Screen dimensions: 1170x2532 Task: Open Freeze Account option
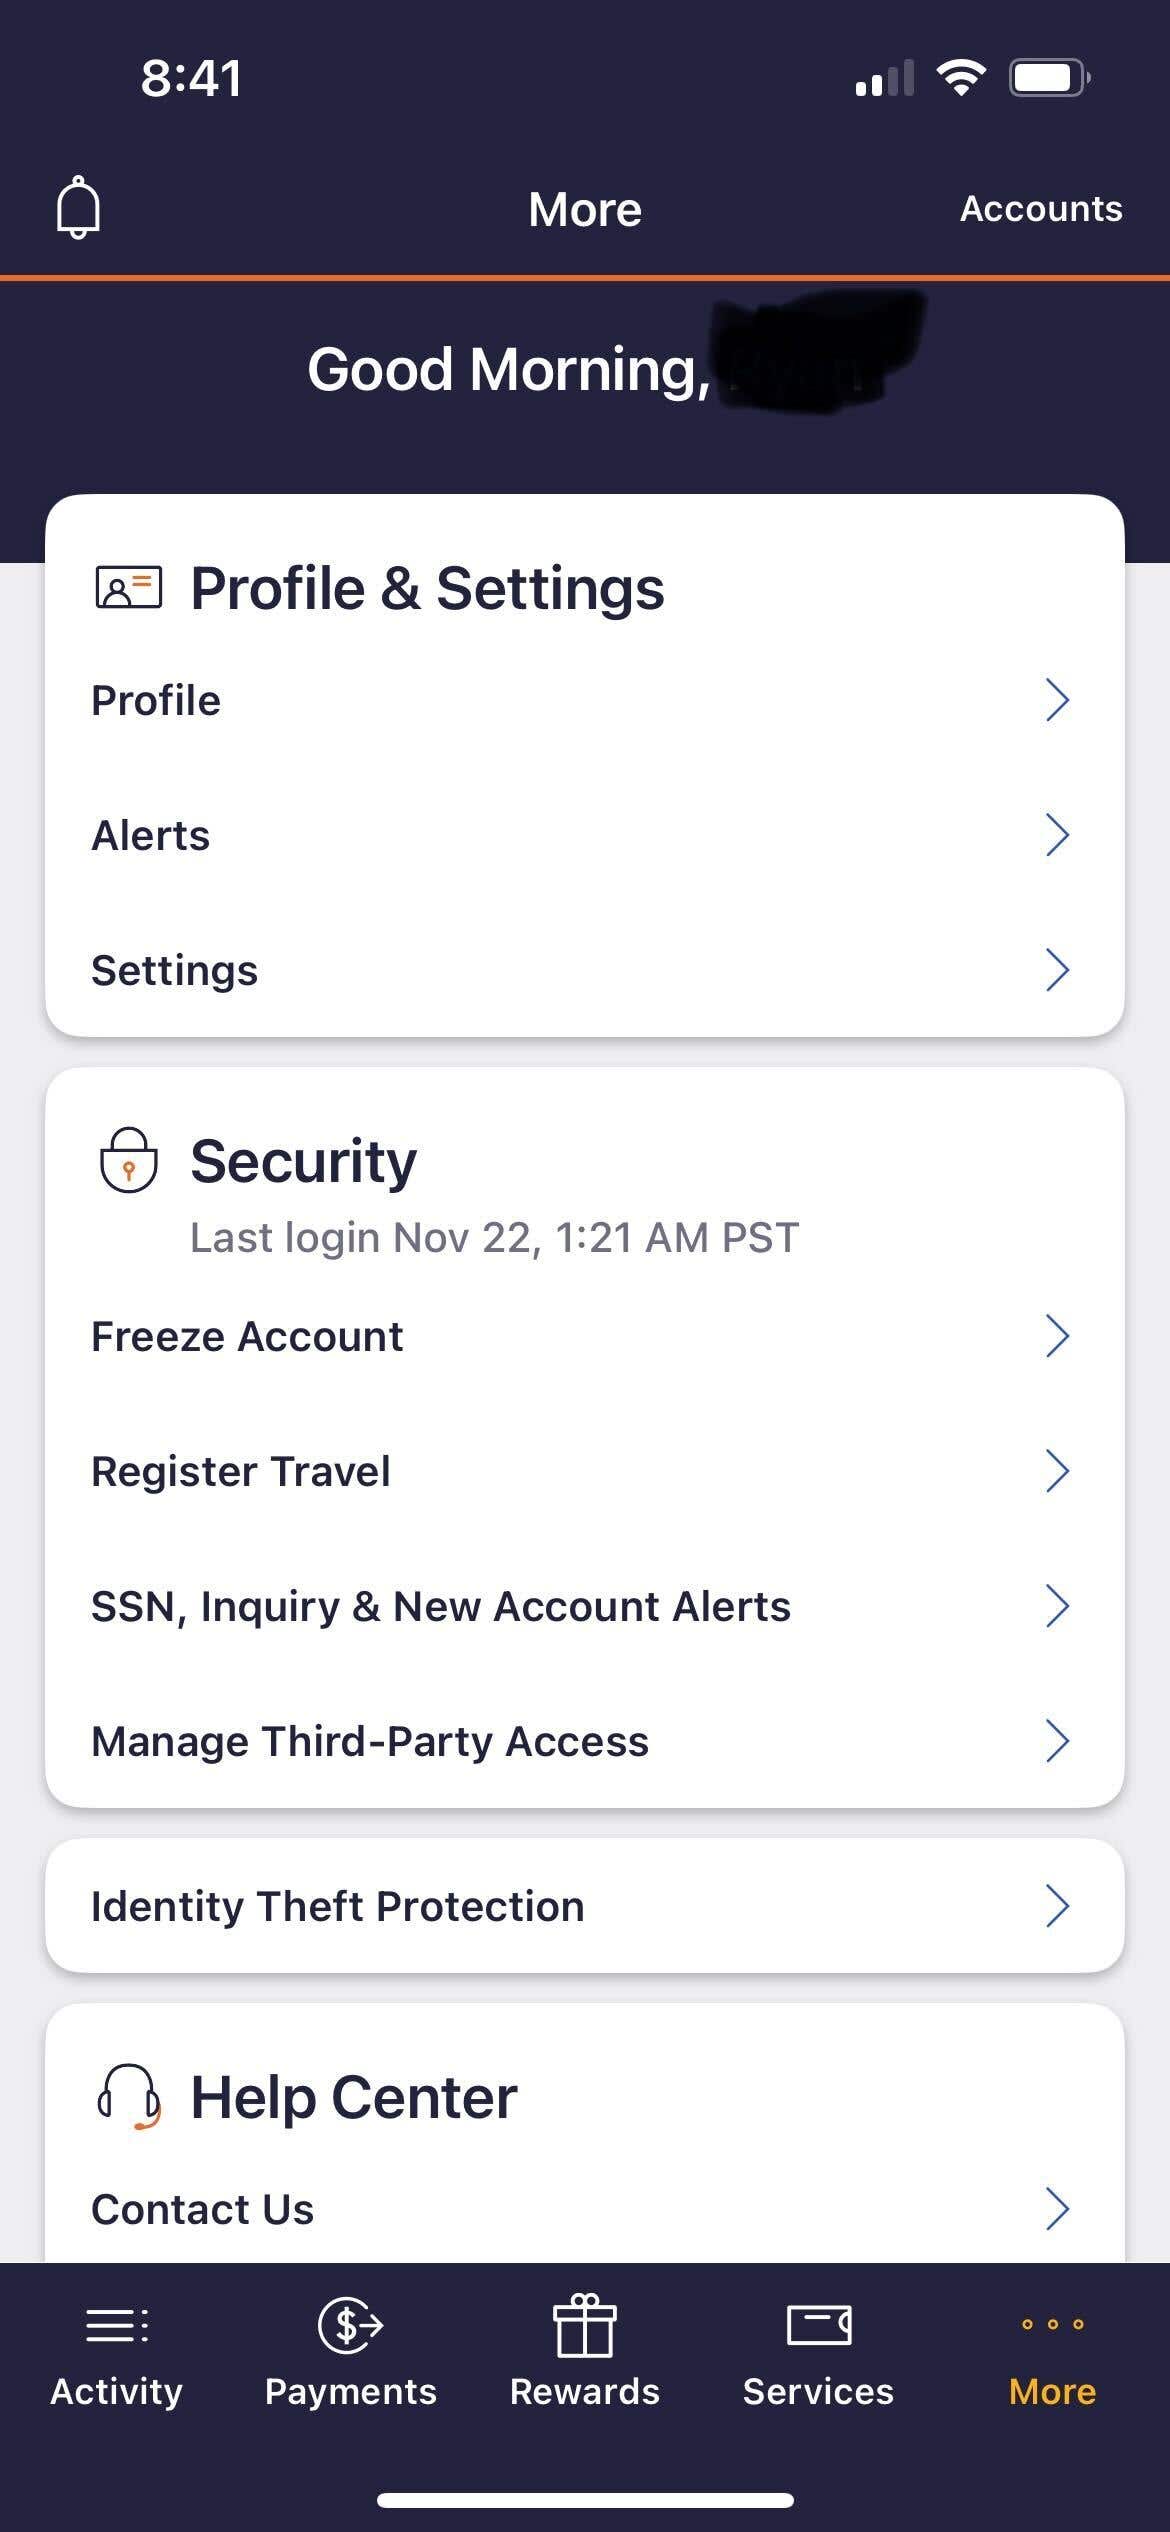[x=247, y=1337]
